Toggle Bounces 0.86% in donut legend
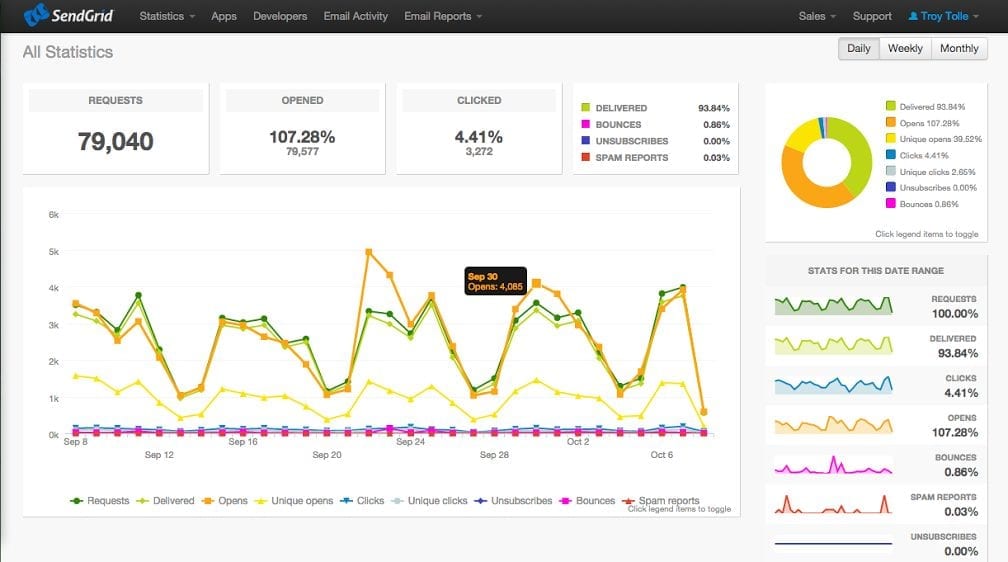This screenshot has height=562, width=1008. [922, 203]
